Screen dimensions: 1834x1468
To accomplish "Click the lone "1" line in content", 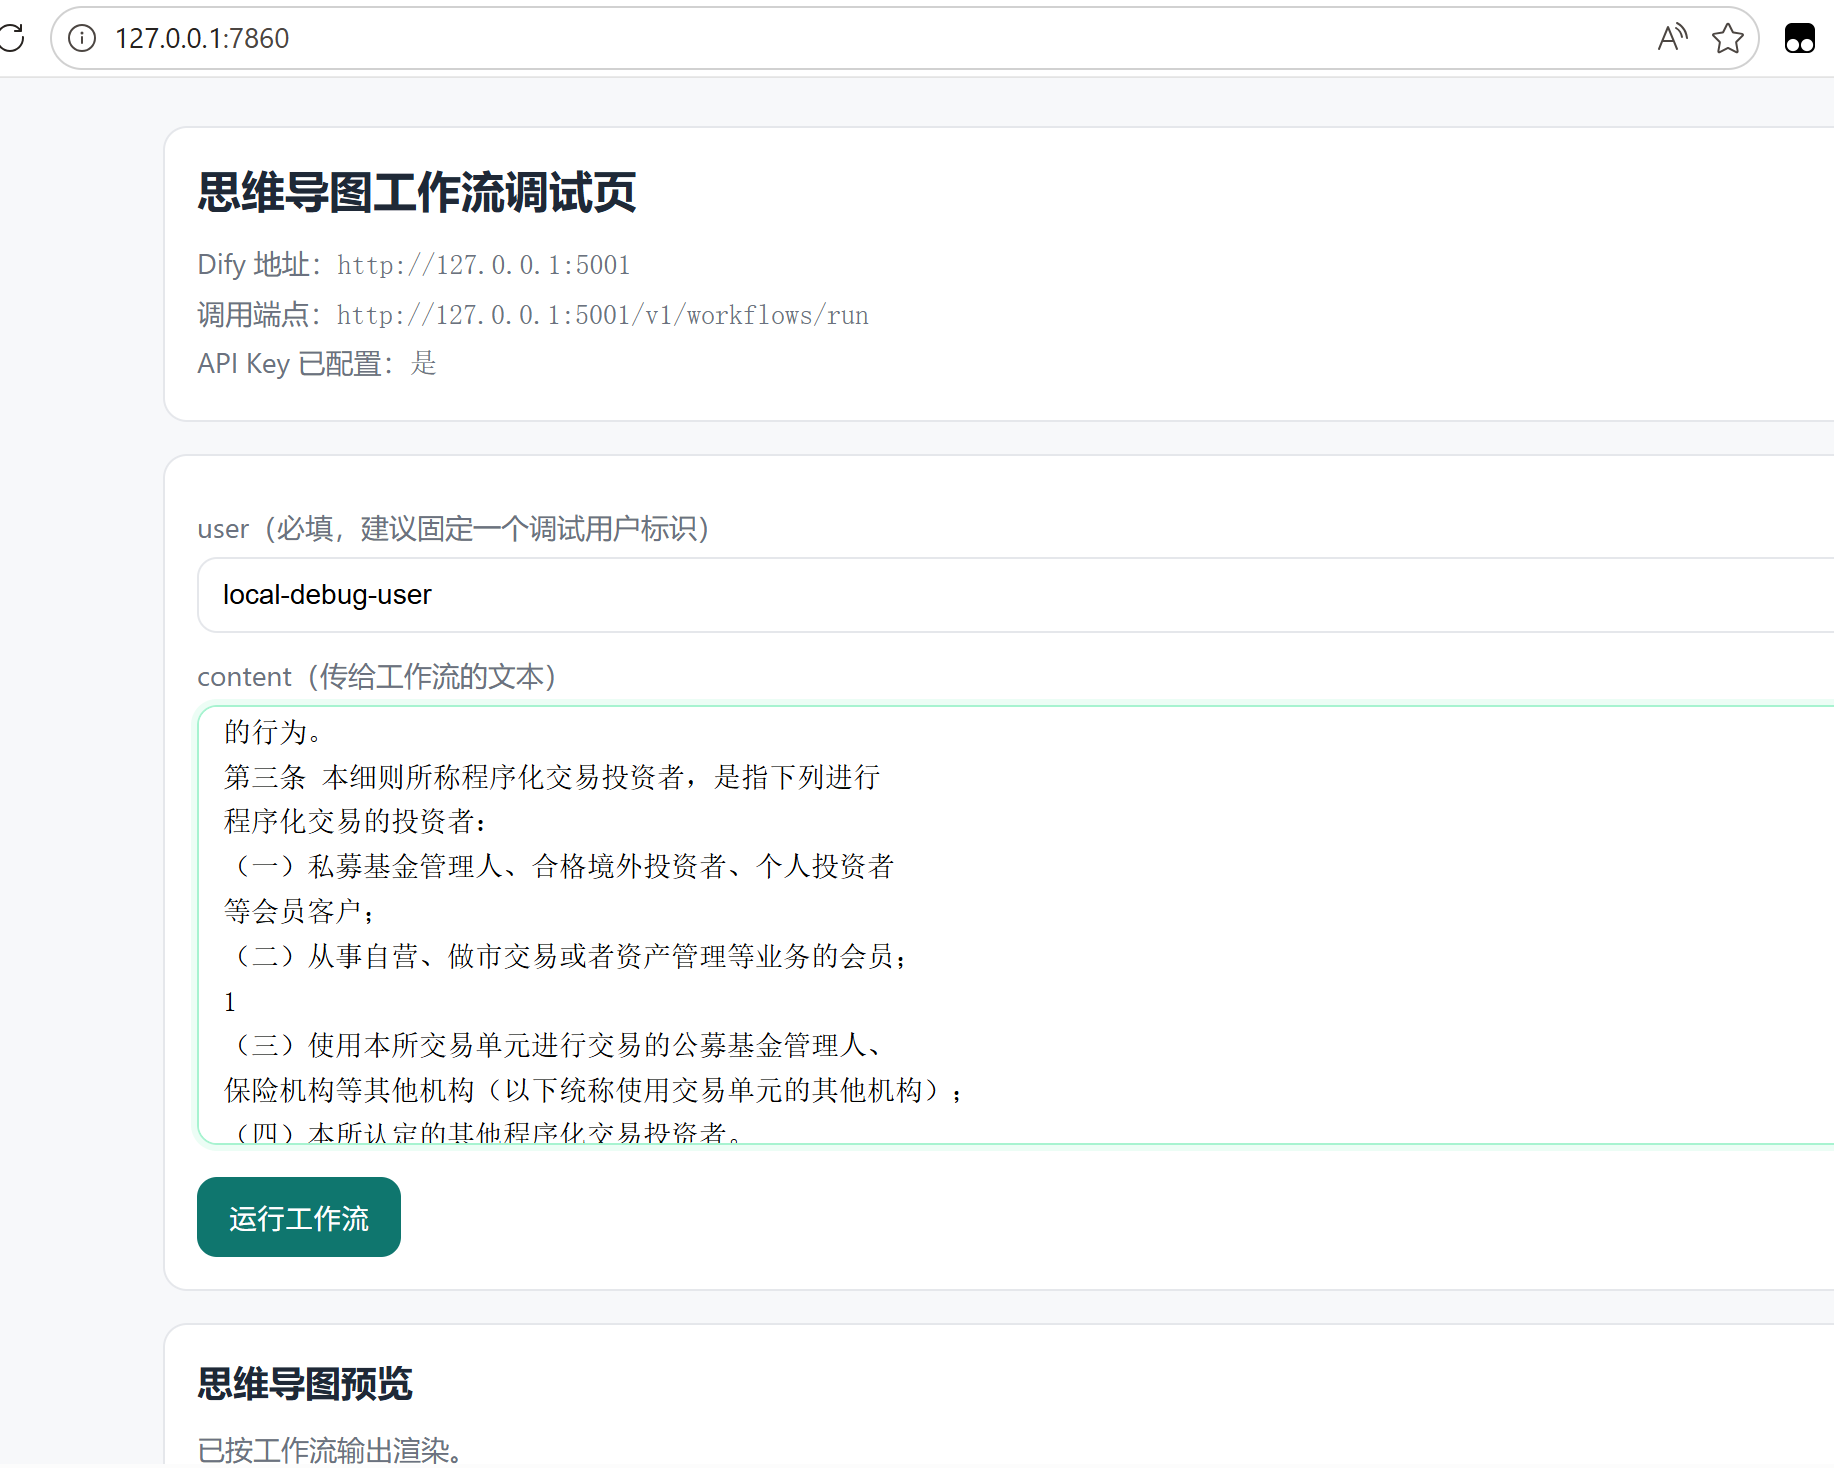I will pyautogui.click(x=230, y=1001).
